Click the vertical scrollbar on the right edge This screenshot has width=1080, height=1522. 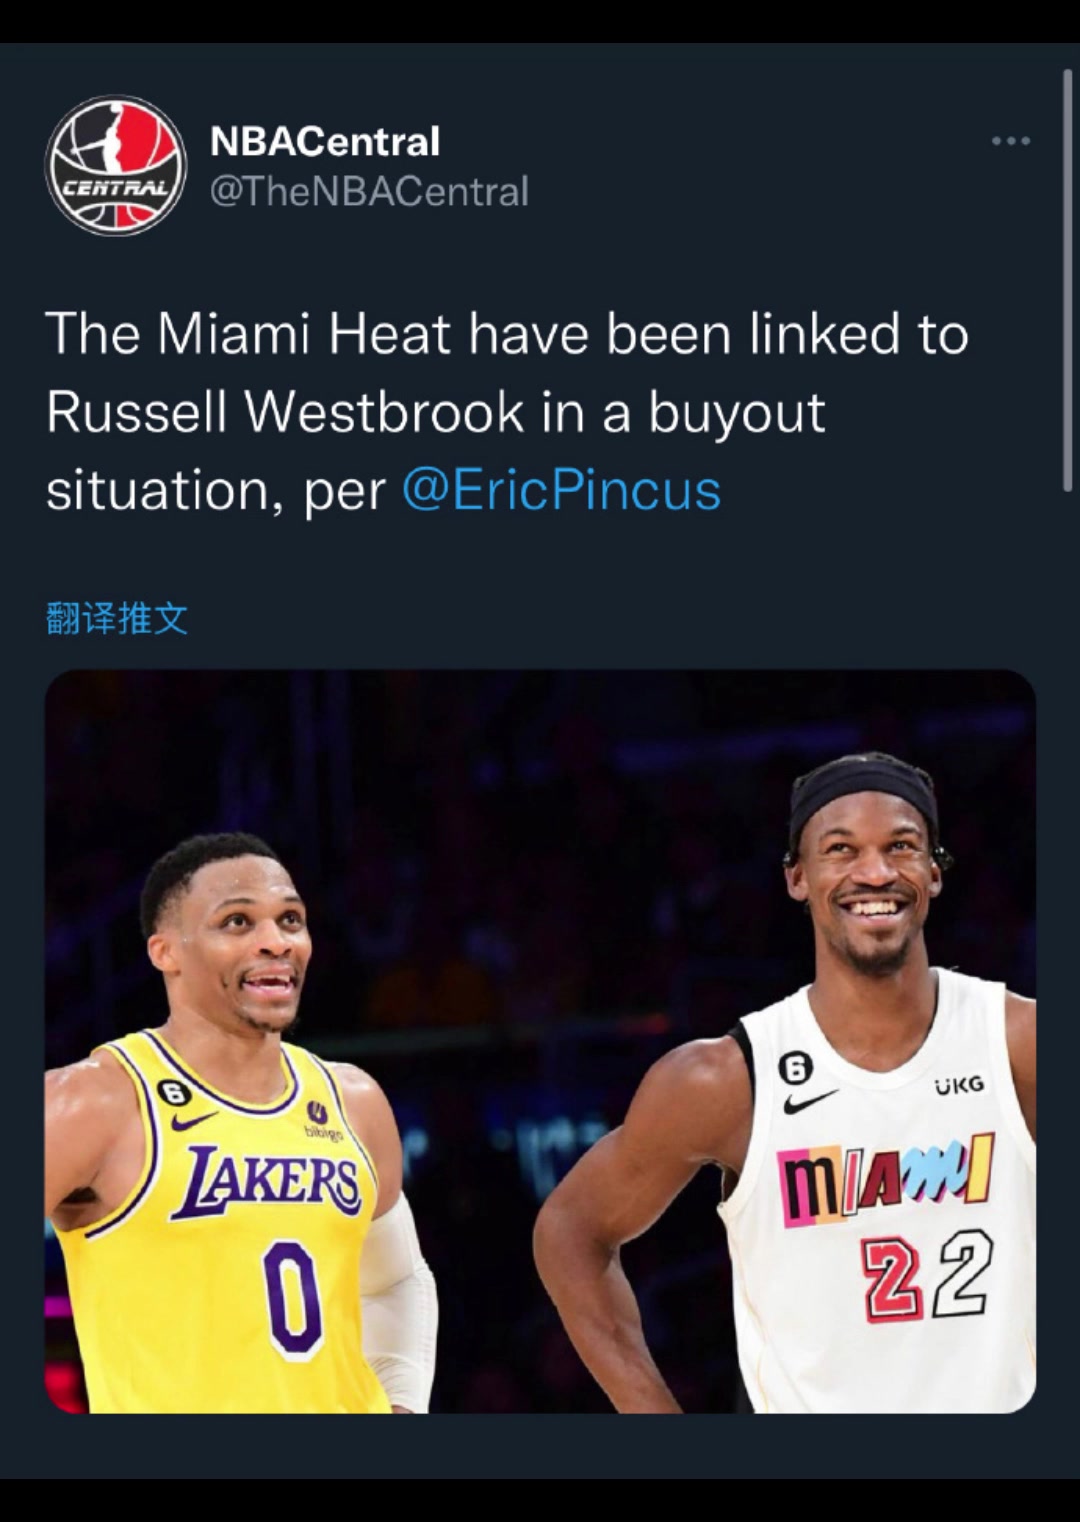pos(1066,279)
